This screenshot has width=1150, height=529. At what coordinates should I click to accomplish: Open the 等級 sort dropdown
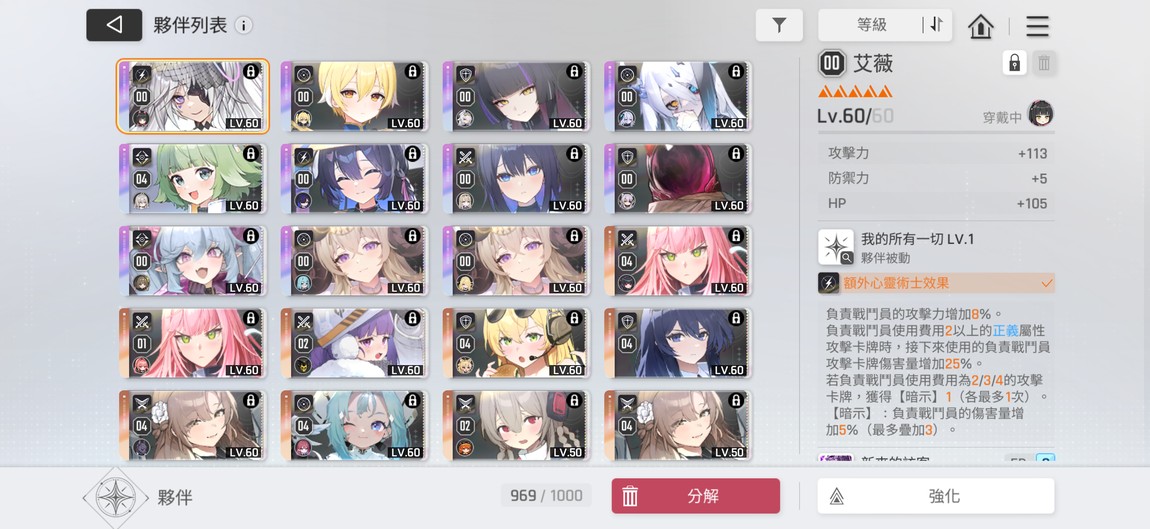coord(871,25)
